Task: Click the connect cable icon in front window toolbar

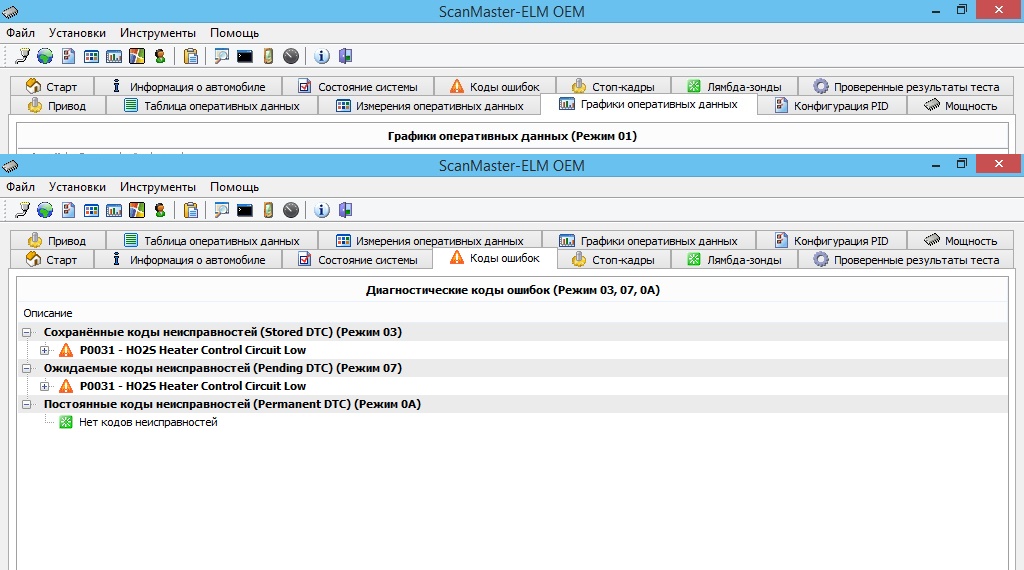Action: click(x=22, y=210)
